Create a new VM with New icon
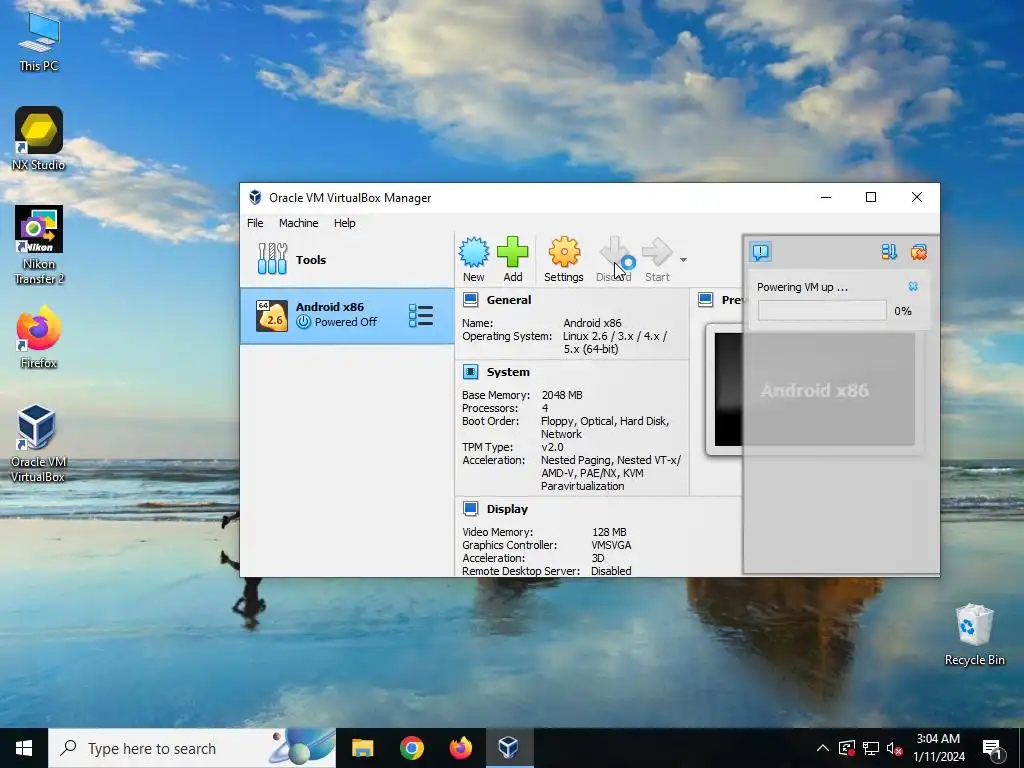1024x768 pixels. (x=473, y=259)
